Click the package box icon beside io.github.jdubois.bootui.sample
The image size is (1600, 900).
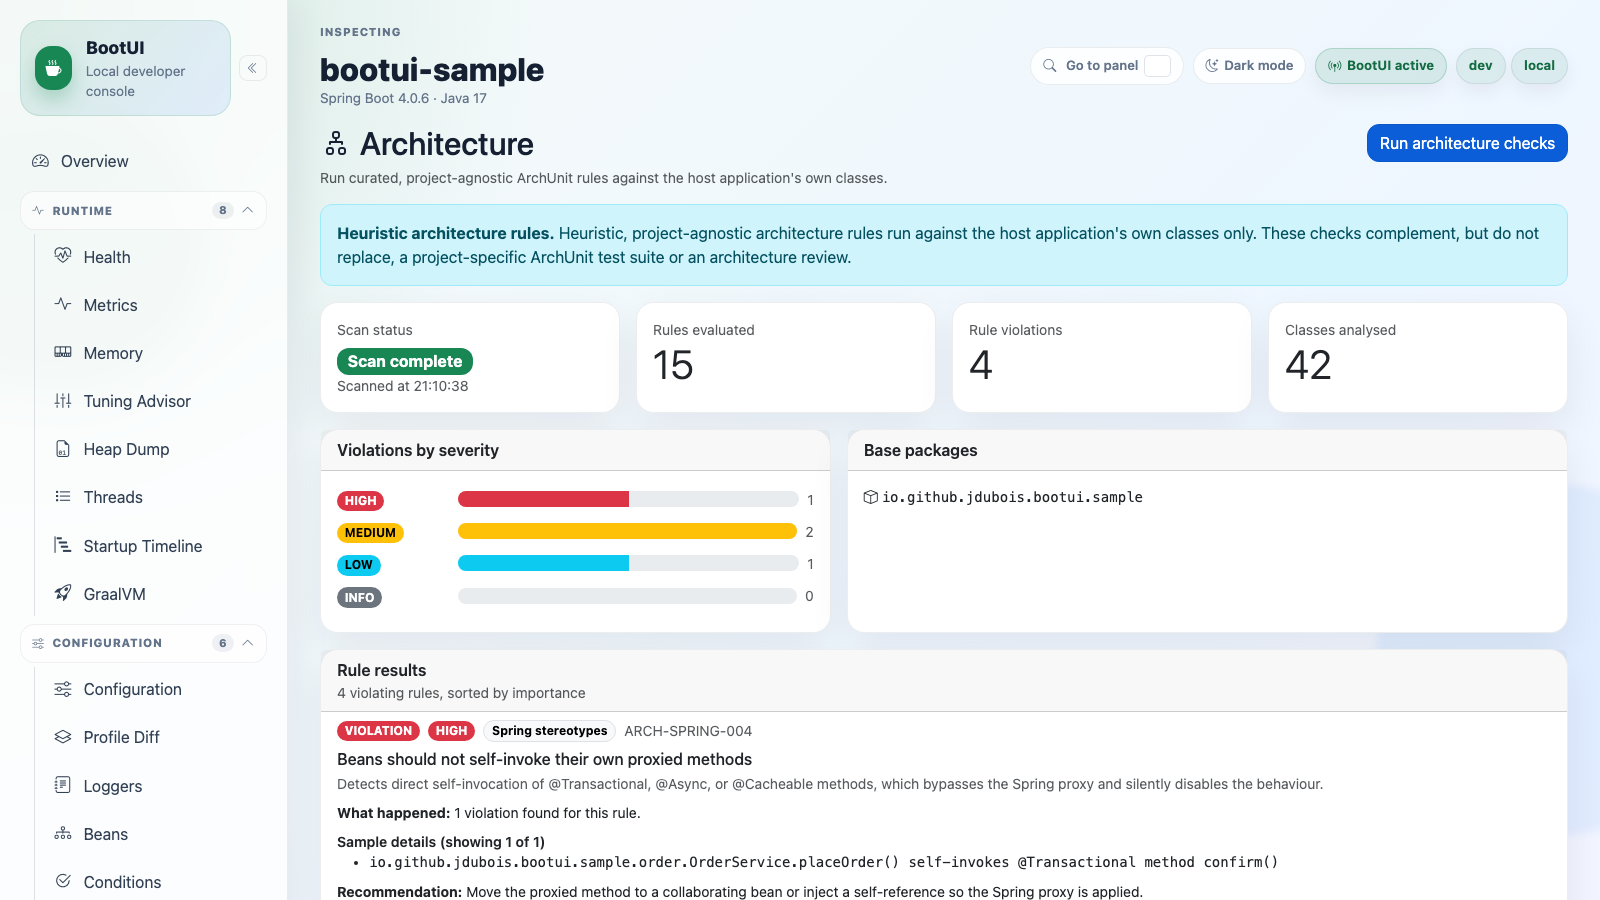pos(871,497)
